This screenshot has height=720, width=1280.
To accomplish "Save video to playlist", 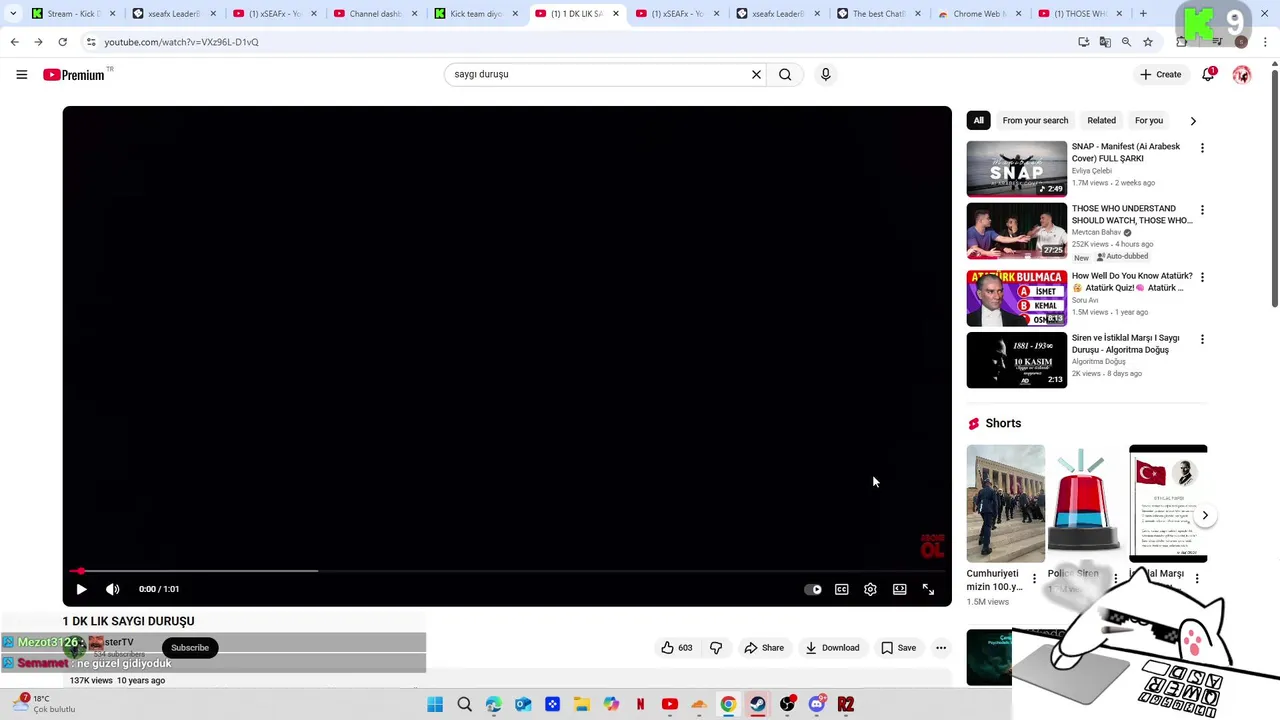I will (898, 647).
